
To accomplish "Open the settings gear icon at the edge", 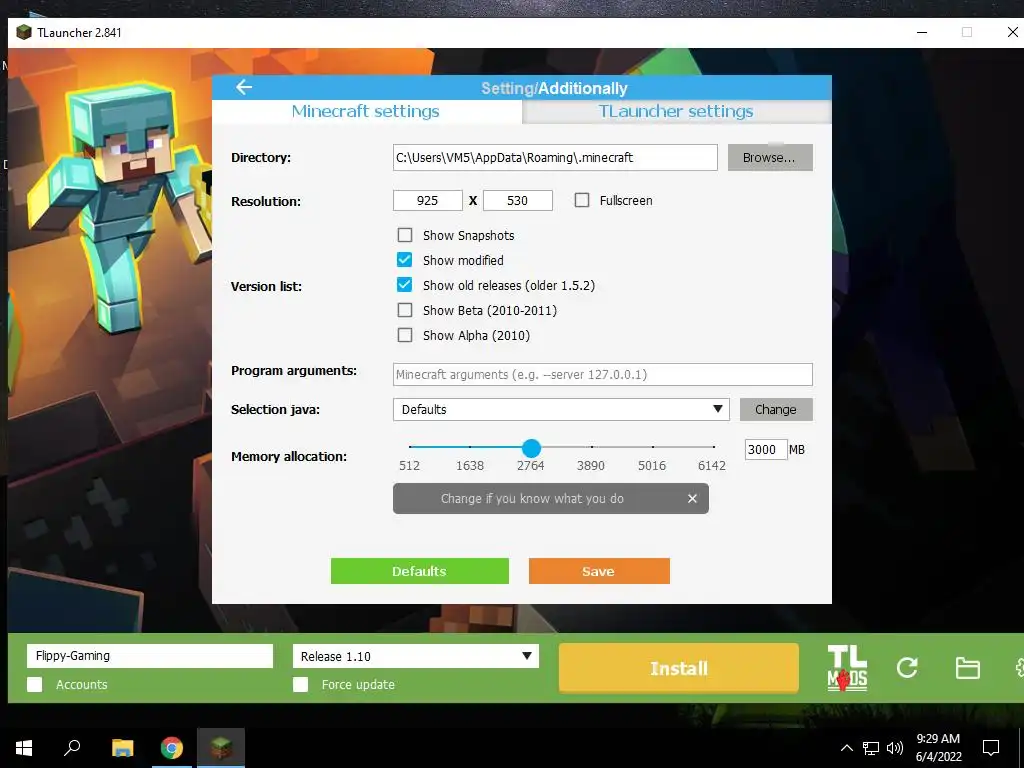I will [x=1019, y=668].
